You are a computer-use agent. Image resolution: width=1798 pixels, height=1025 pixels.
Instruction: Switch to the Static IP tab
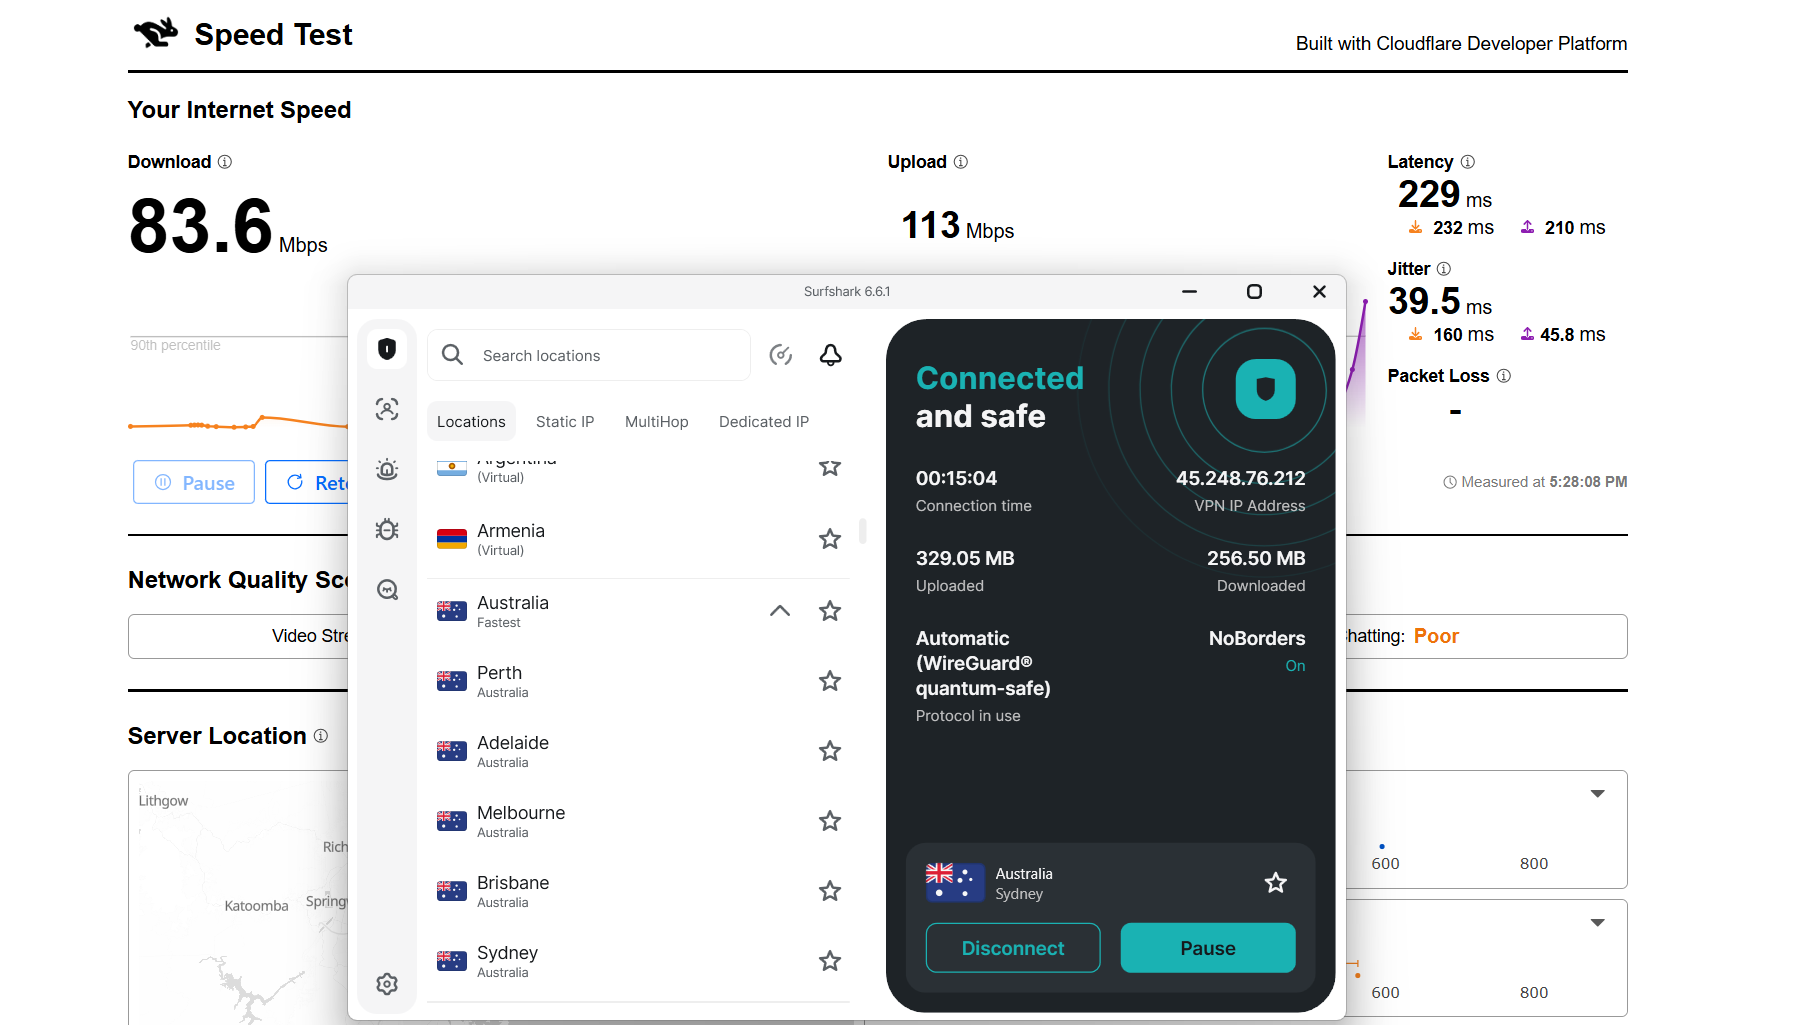click(565, 421)
